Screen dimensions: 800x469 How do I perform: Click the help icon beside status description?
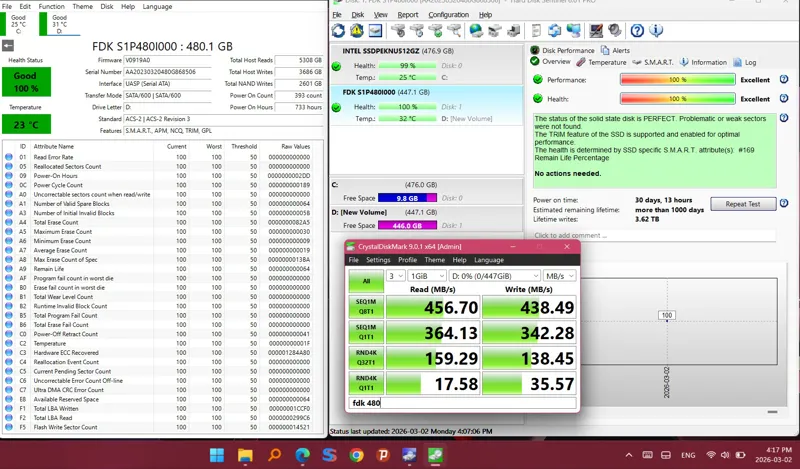click(784, 118)
